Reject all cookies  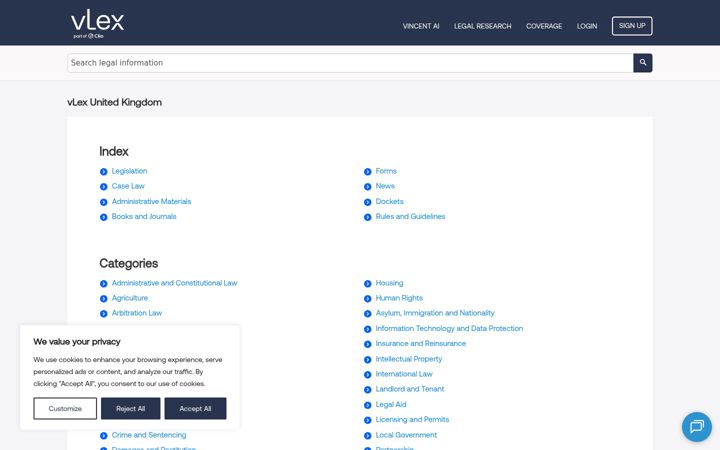pos(130,408)
